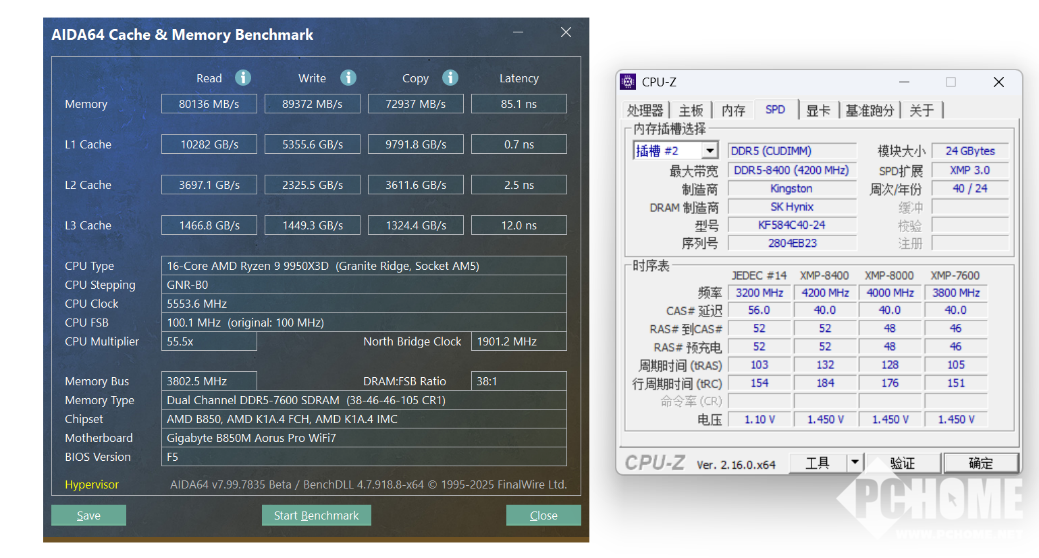
Task: Click the CPU Stepping GNR-B0 value
Action: point(364,285)
